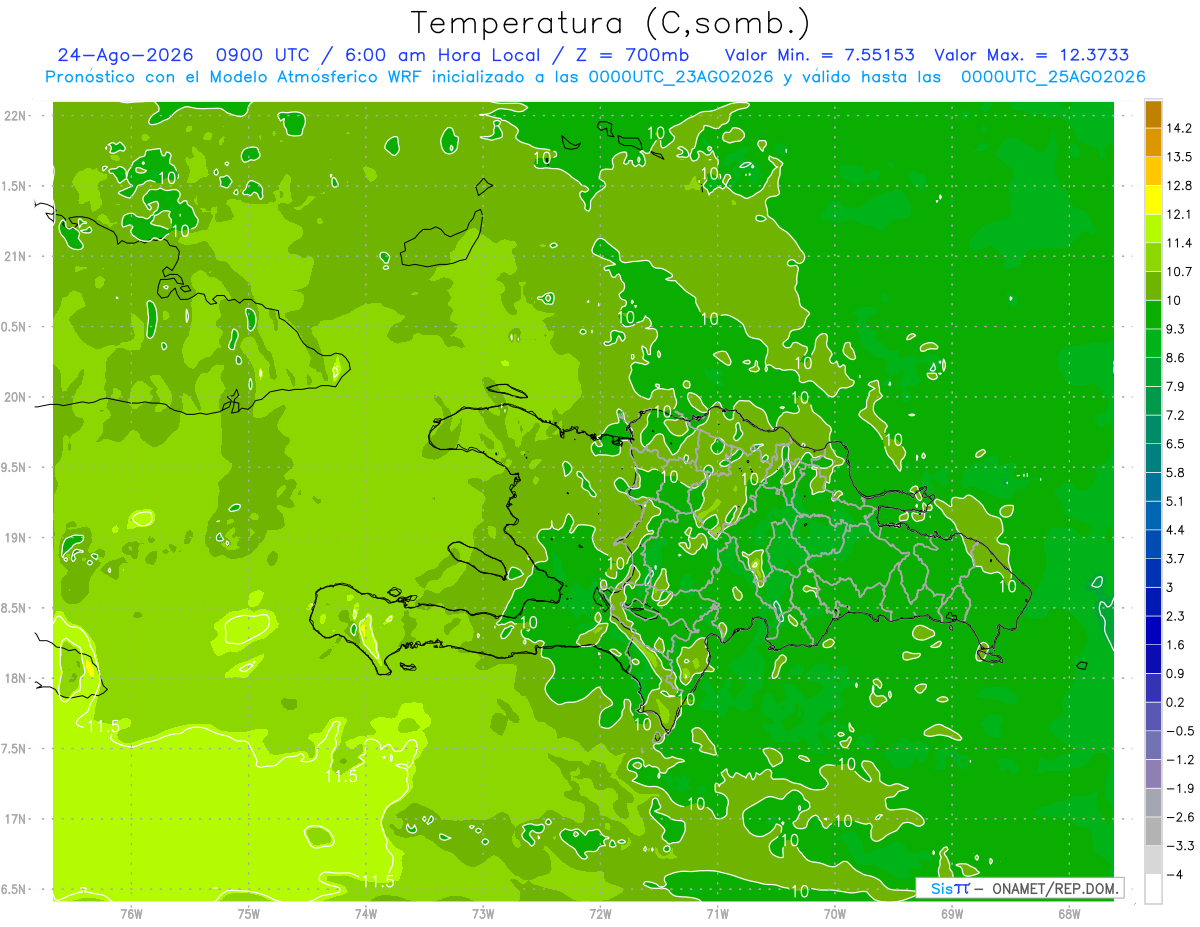Click the yellow swatch between 12.1 and 12.8
Viewport: 1200px width, 927px height.
click(x=1153, y=200)
